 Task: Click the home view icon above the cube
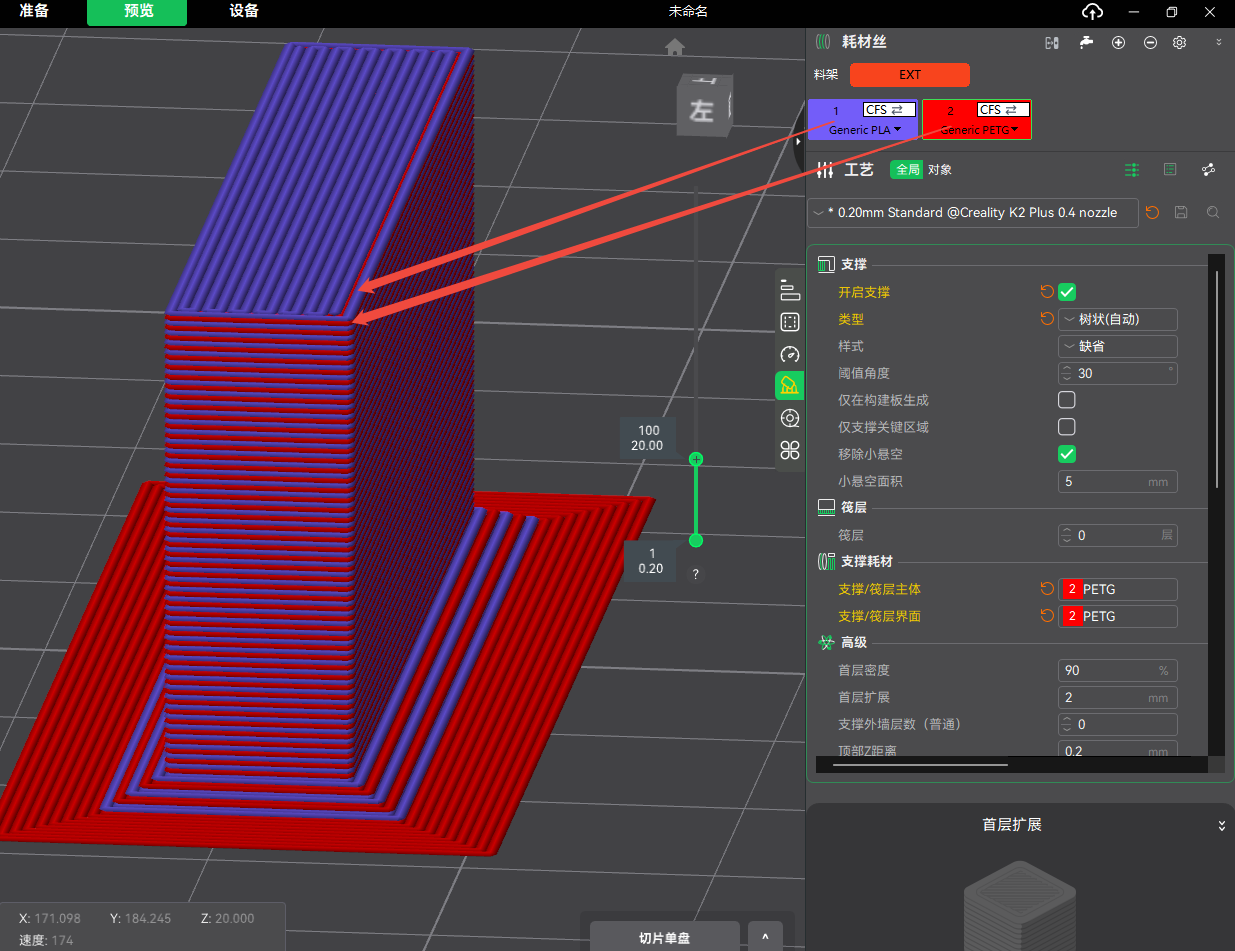pyautogui.click(x=675, y=48)
